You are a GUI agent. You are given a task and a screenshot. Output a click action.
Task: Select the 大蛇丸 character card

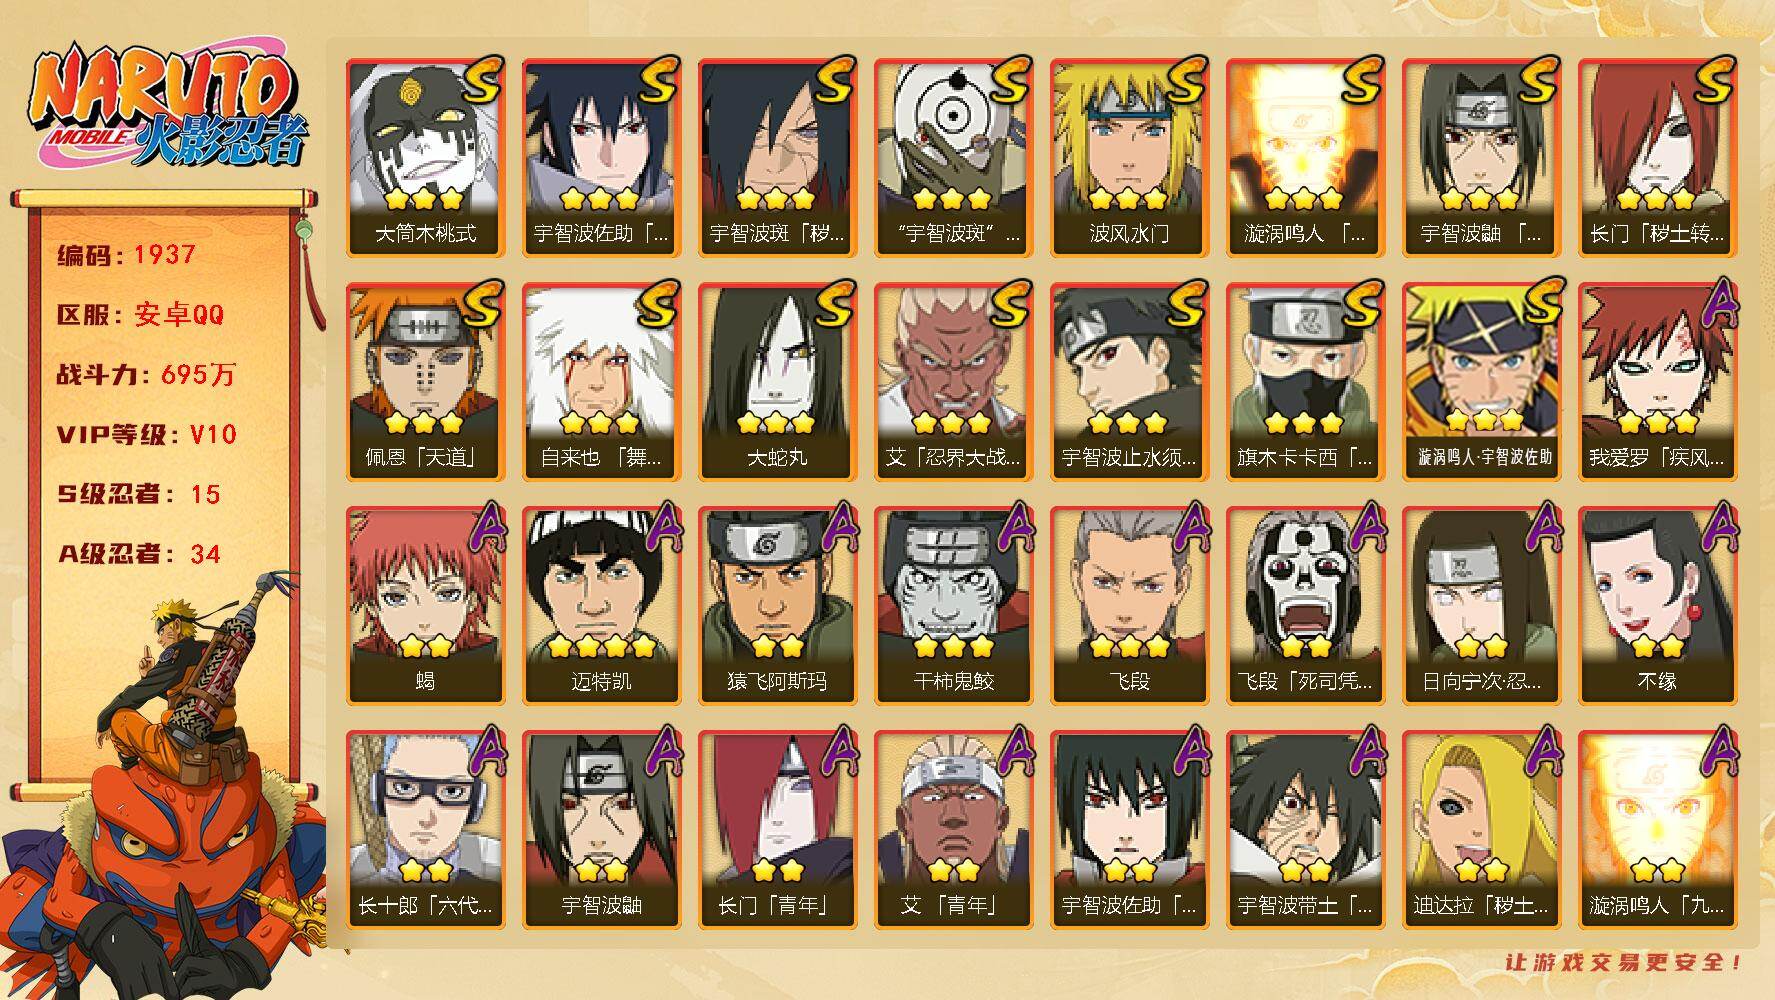click(x=777, y=382)
